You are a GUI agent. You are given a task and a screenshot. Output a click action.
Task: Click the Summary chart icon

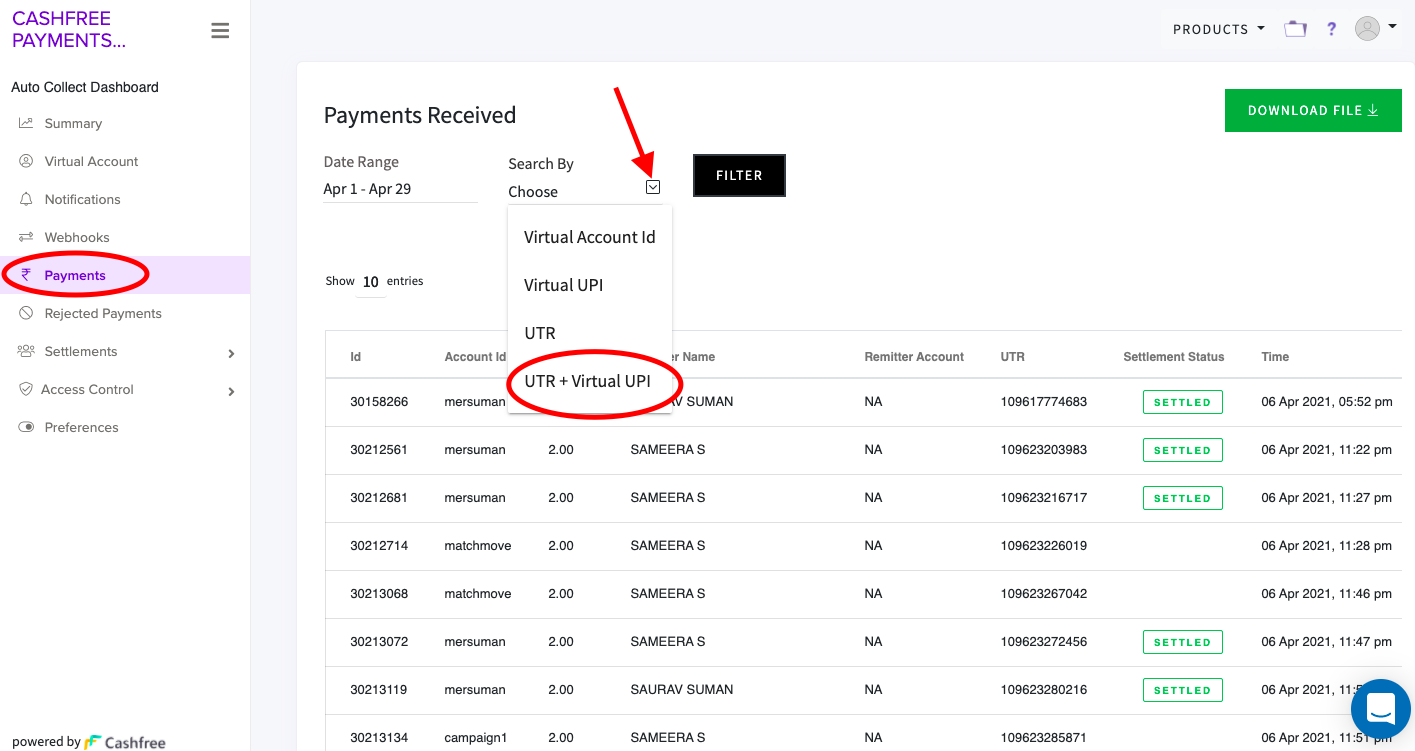(26, 123)
